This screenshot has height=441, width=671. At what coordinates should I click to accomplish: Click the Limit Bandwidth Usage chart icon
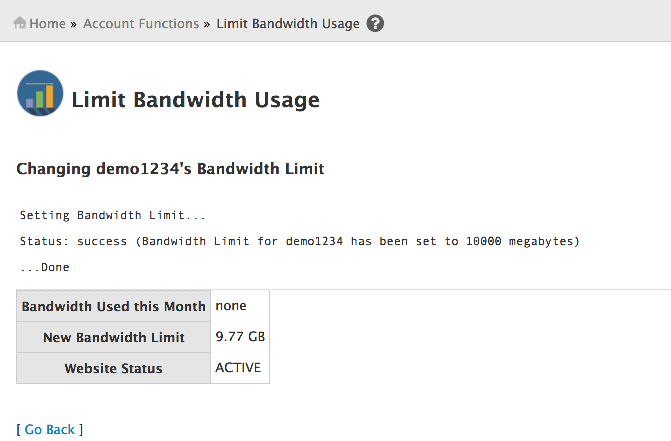pos(40,93)
